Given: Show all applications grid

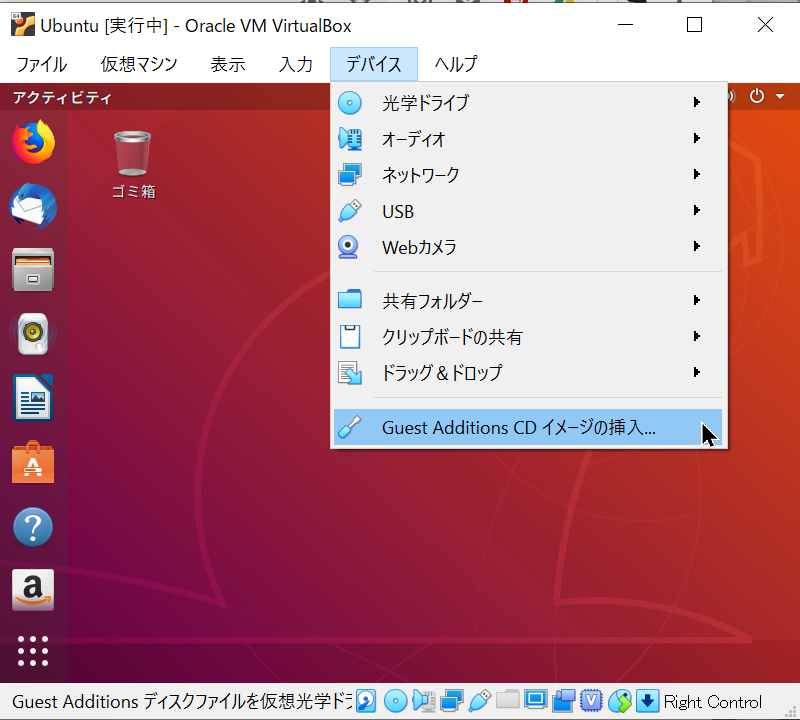Looking at the screenshot, I should click(33, 651).
